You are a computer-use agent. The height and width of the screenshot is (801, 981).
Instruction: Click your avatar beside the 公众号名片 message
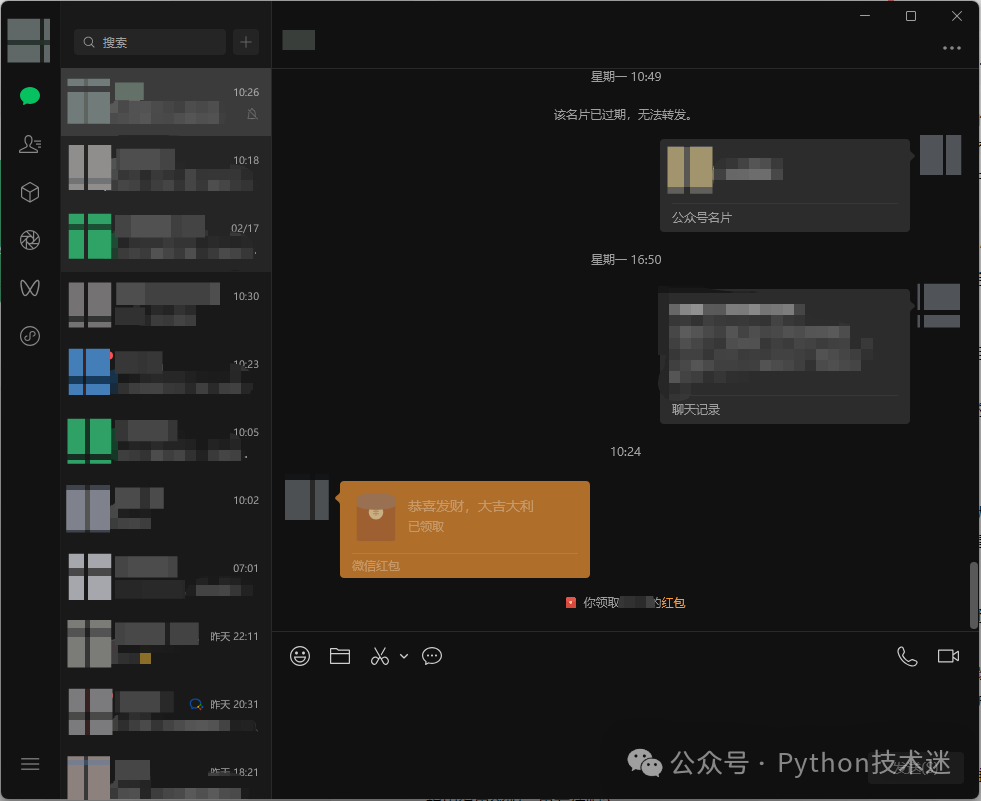click(940, 155)
